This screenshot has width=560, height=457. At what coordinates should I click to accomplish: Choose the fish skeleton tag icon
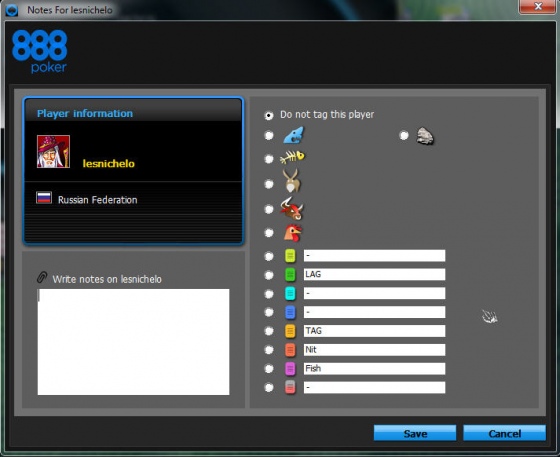pos(292,157)
